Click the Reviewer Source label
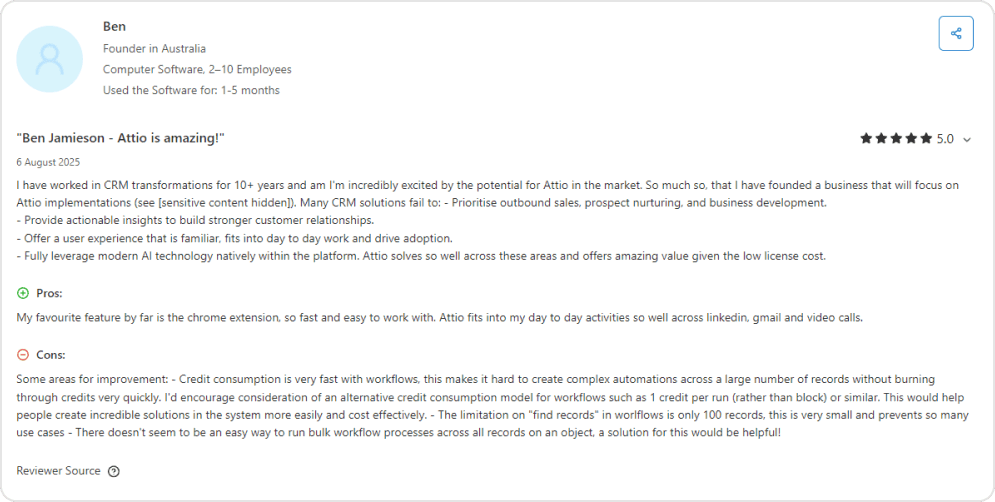Image resolution: width=995 pixels, height=502 pixels. click(58, 471)
